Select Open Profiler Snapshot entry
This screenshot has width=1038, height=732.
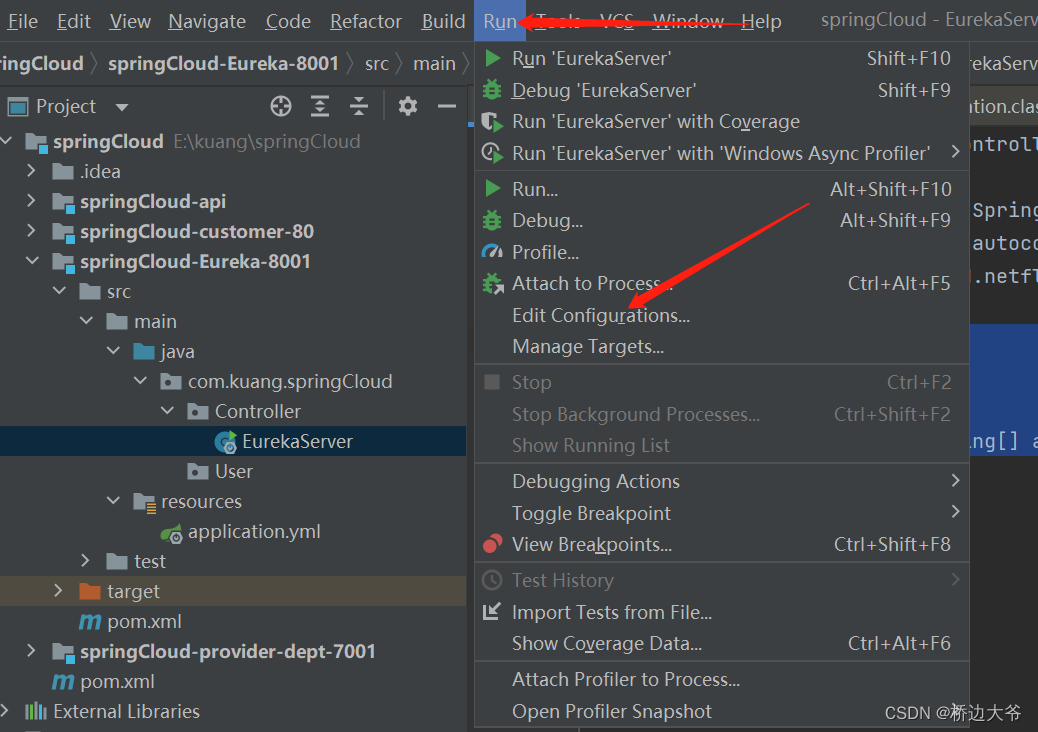[722, 711]
